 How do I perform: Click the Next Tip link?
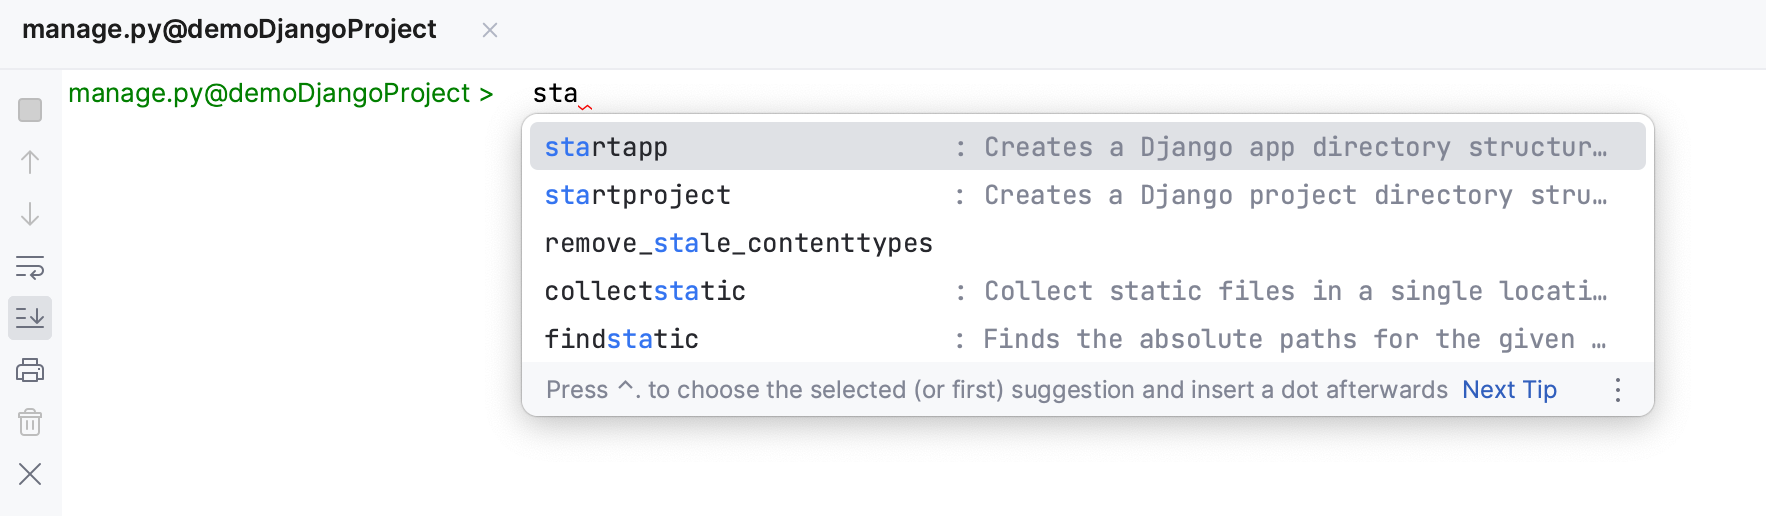[1509, 390]
